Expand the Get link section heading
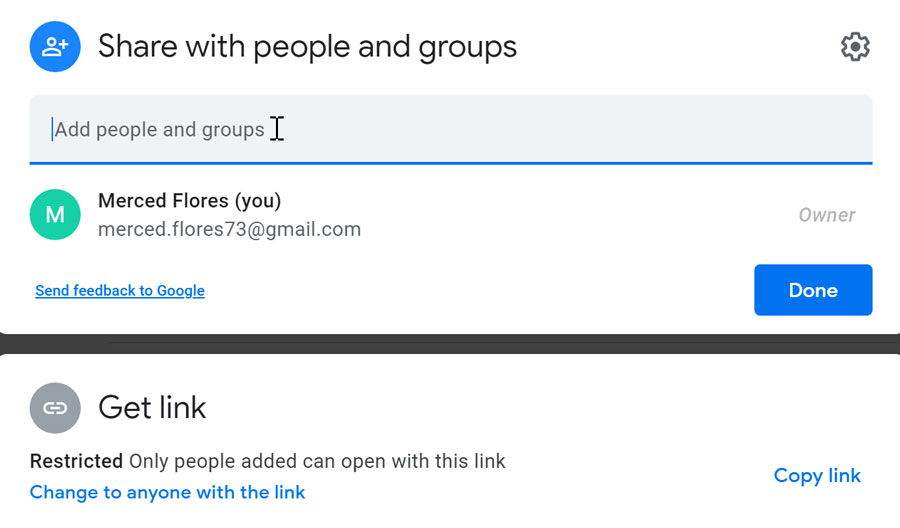This screenshot has height=528, width=900. click(152, 407)
